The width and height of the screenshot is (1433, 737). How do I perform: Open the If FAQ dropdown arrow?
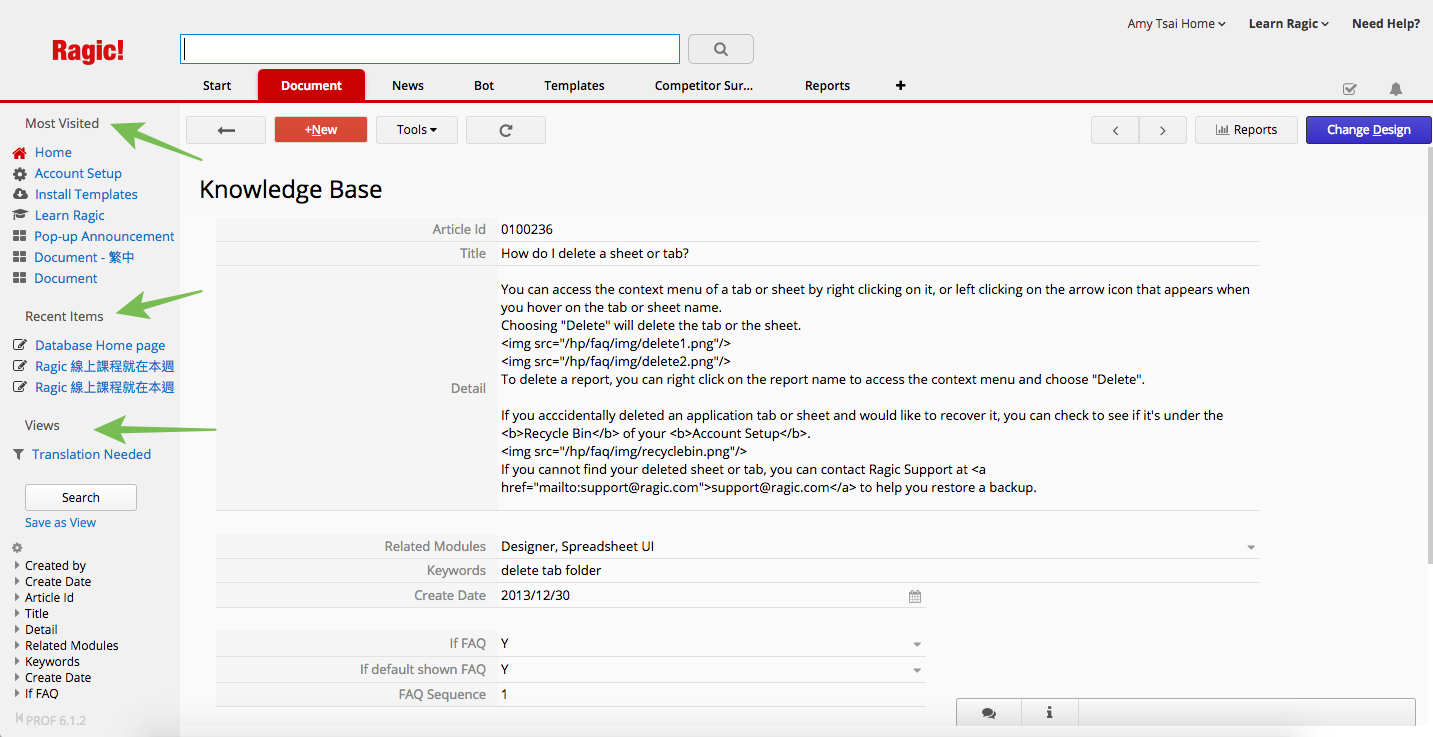917,645
